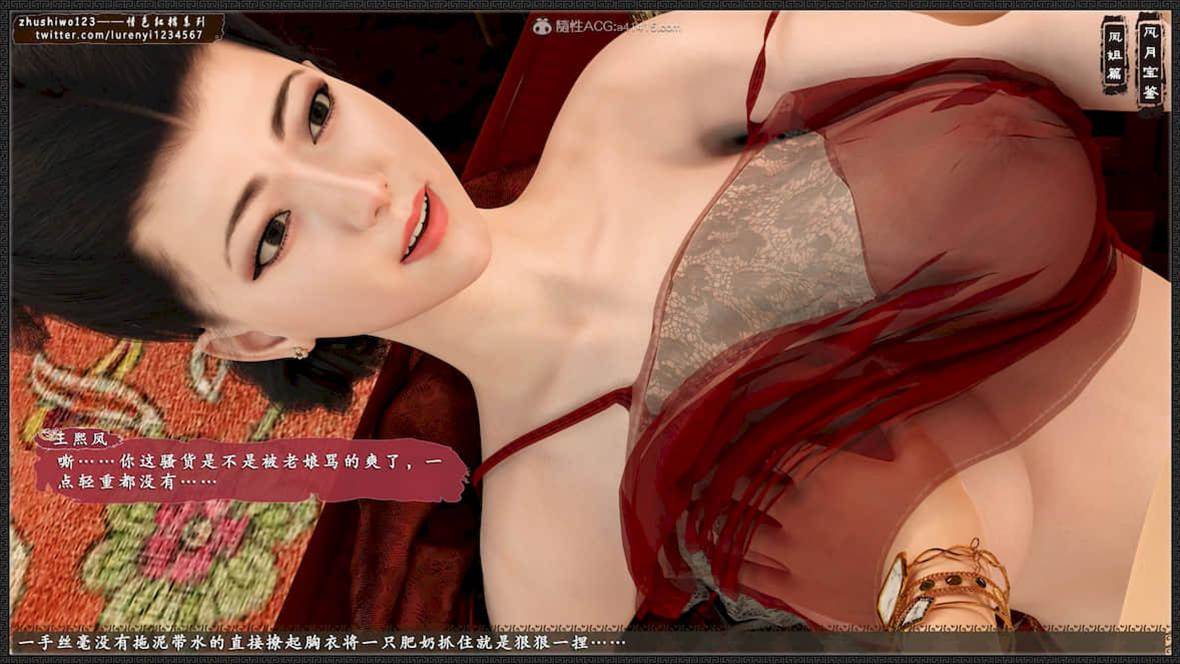Open the twitter.com/lurenyi1234567 link
The height and width of the screenshot is (664, 1180).
pos(119,35)
